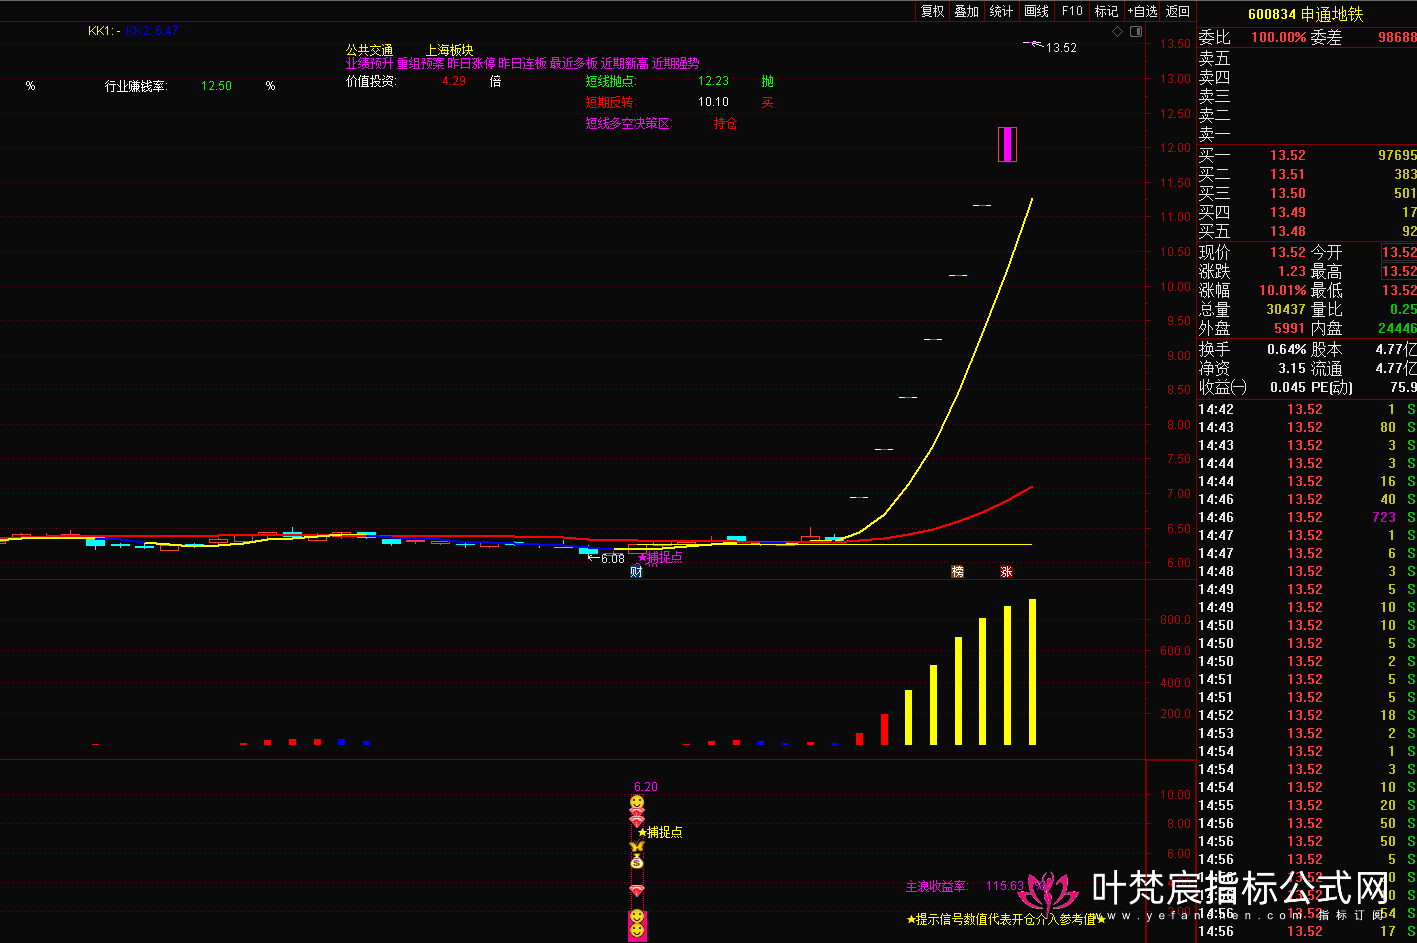This screenshot has width=1417, height=943.
Task: Open the 复权 price adjustment menu
Action: (932, 11)
